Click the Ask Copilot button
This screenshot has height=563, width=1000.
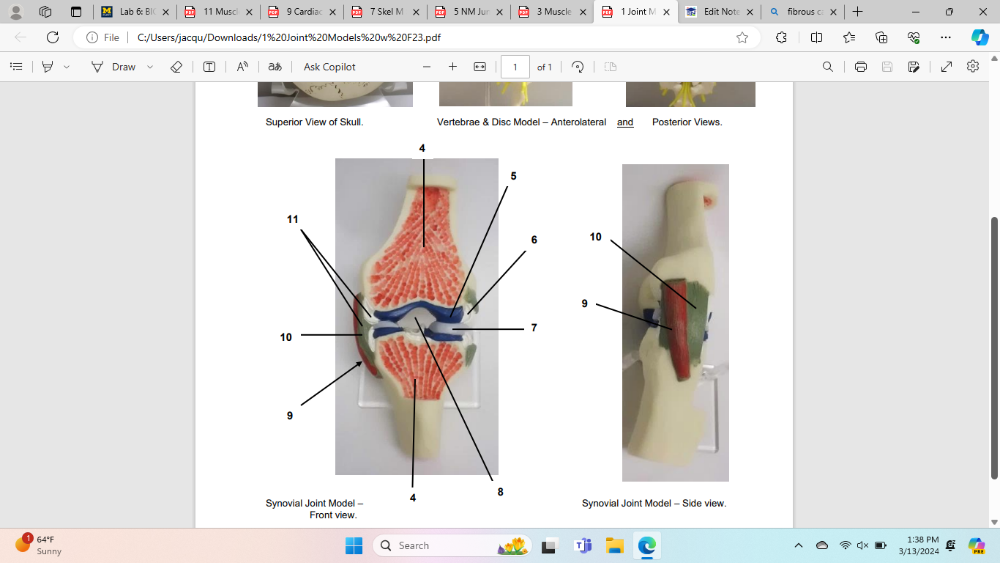pos(329,67)
